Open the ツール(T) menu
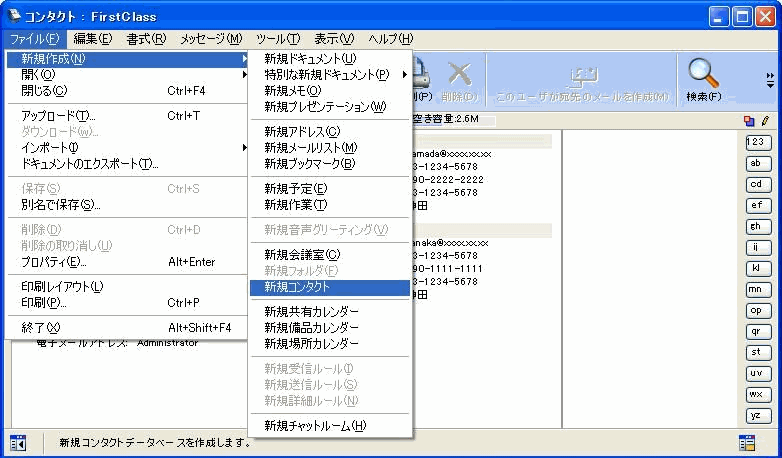Screen dimensions: 782x458 point(277,38)
